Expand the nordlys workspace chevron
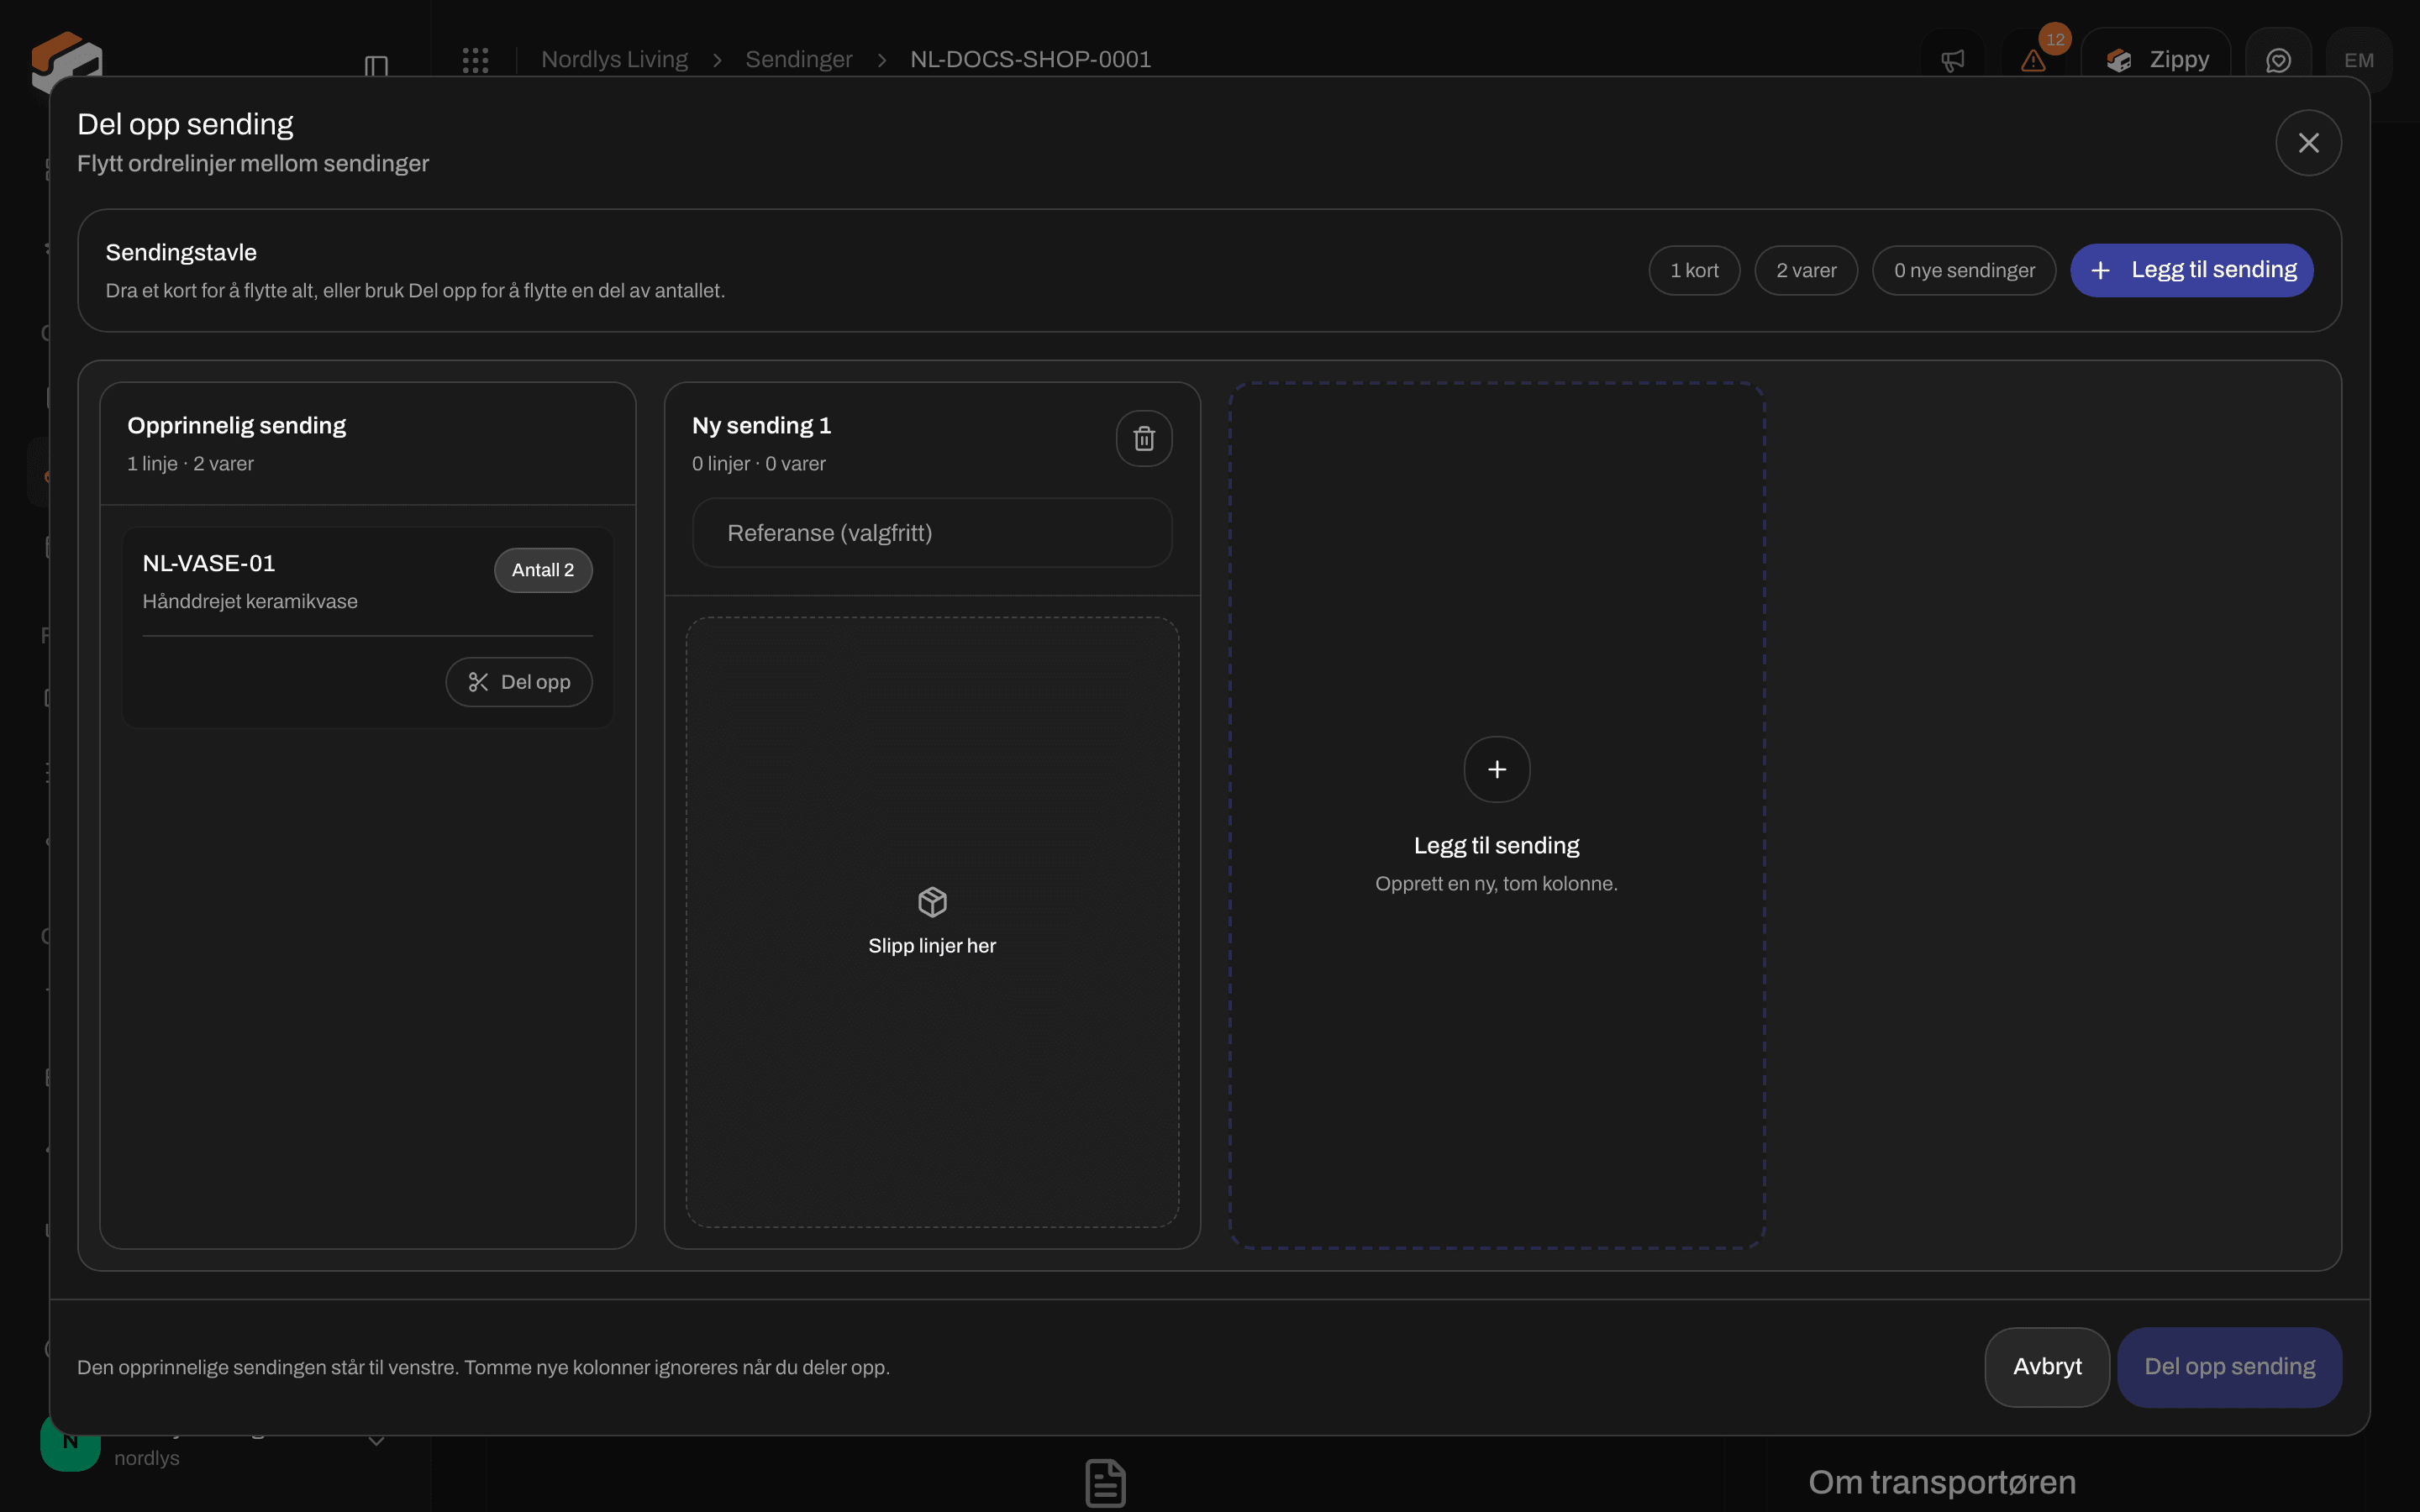The height and width of the screenshot is (1512, 2420). [x=376, y=1441]
